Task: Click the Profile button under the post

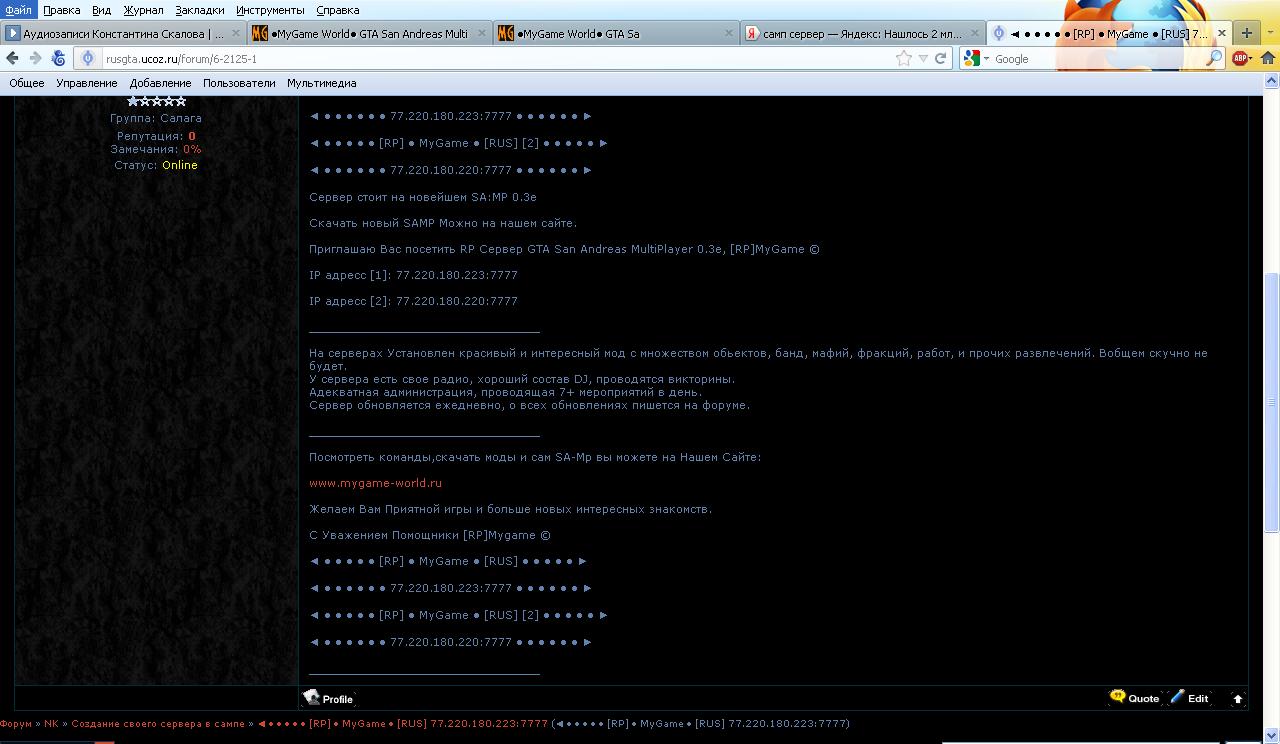Action: 329,698
